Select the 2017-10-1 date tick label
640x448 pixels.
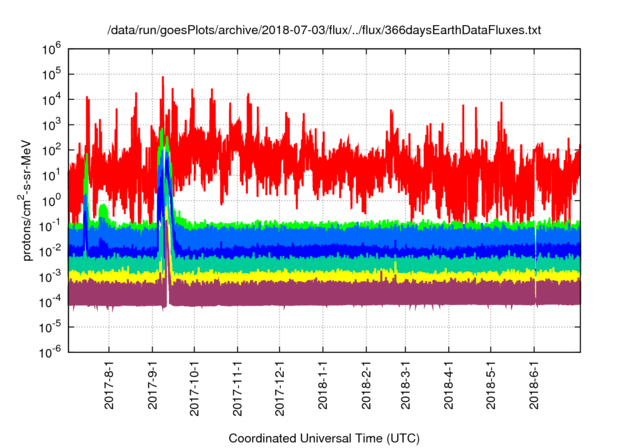194,388
